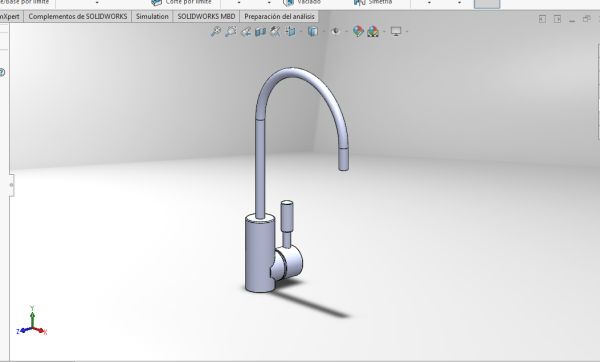
Task: Open the Simulation tab
Action: [152, 16]
